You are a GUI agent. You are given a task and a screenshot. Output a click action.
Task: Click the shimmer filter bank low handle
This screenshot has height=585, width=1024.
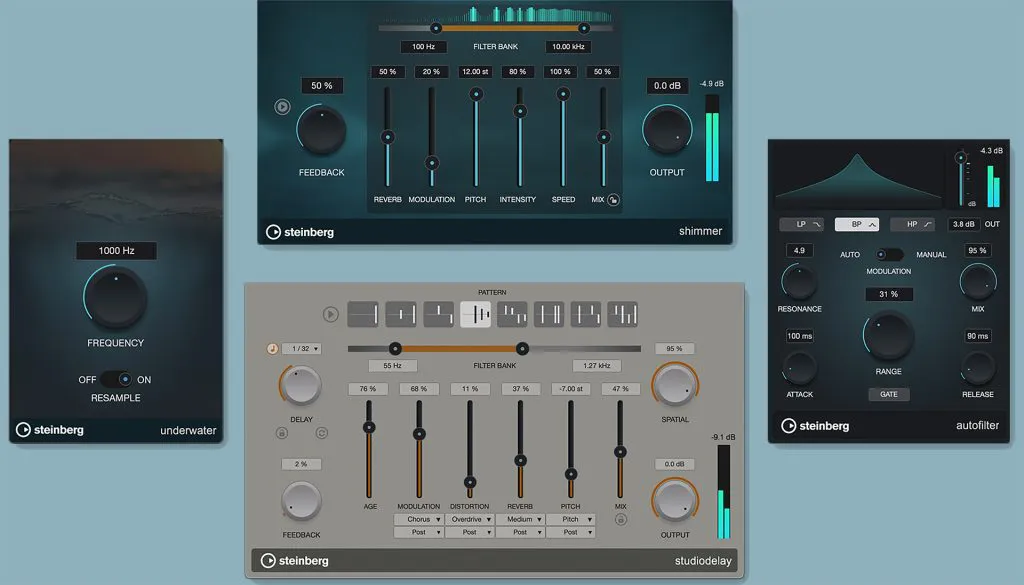pos(436,28)
